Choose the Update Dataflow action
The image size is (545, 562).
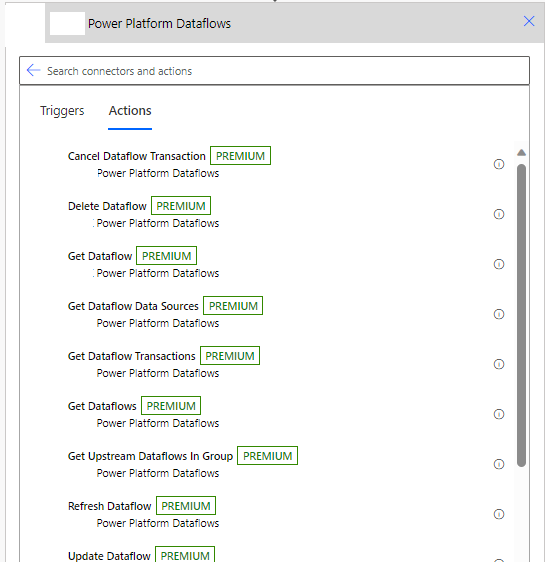[109, 556]
